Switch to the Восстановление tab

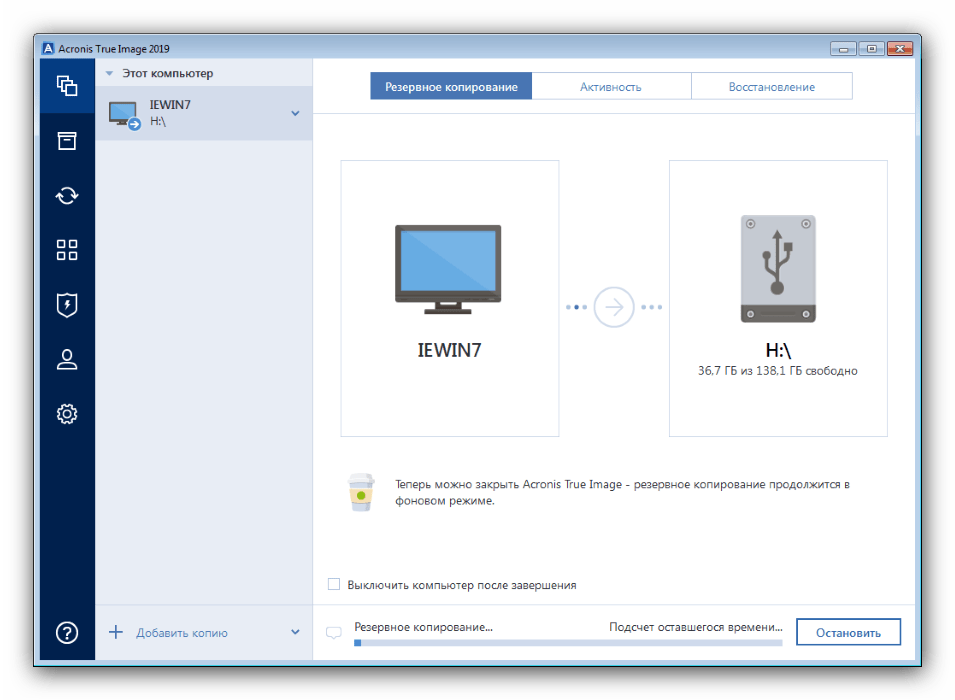click(771, 87)
